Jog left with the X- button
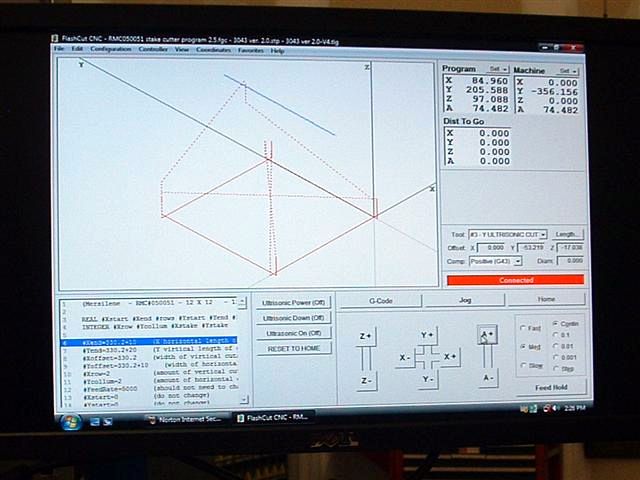 [405, 358]
